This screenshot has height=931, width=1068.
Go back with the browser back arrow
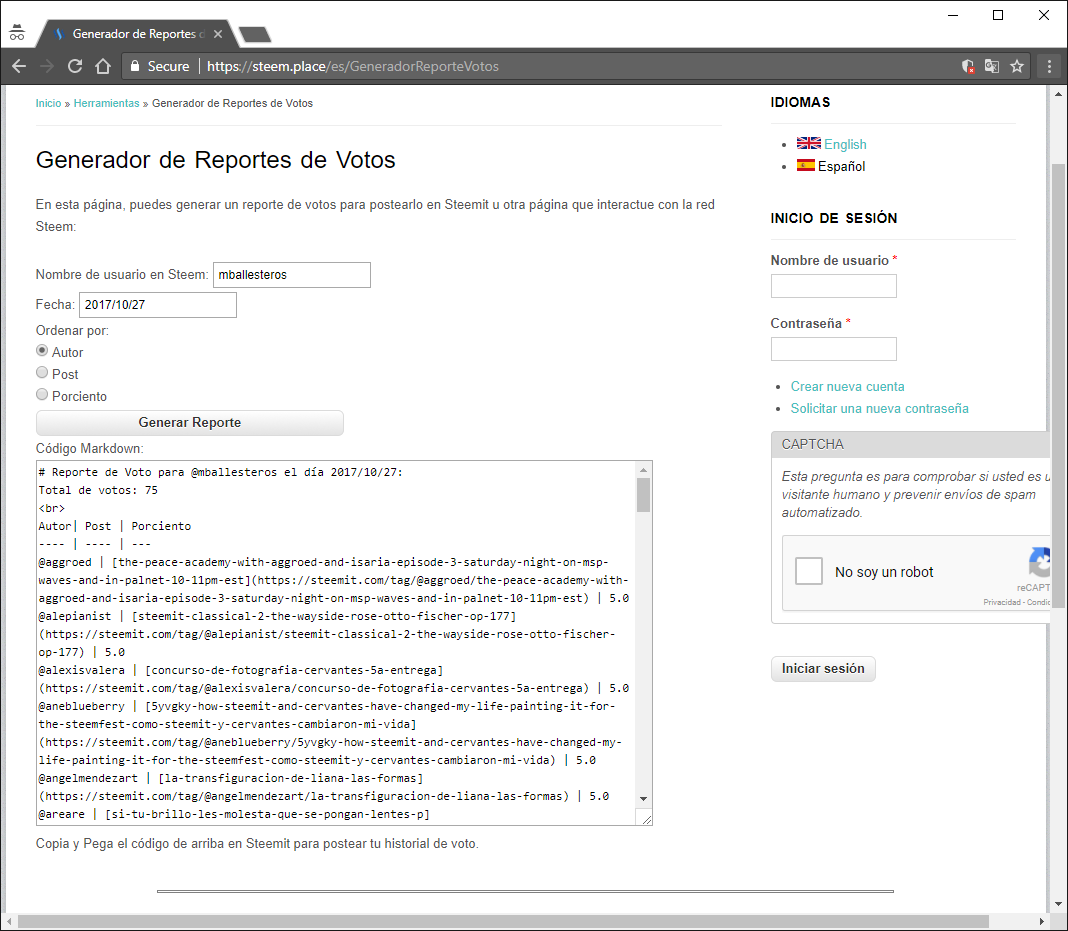(x=19, y=66)
